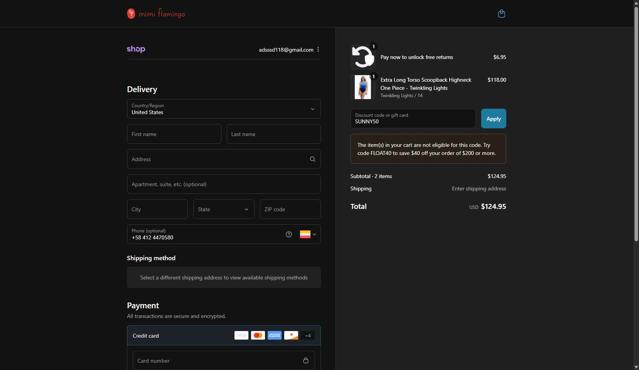The height and width of the screenshot is (370, 639).
Task: Open account options menu beside email
Action: [318, 50]
